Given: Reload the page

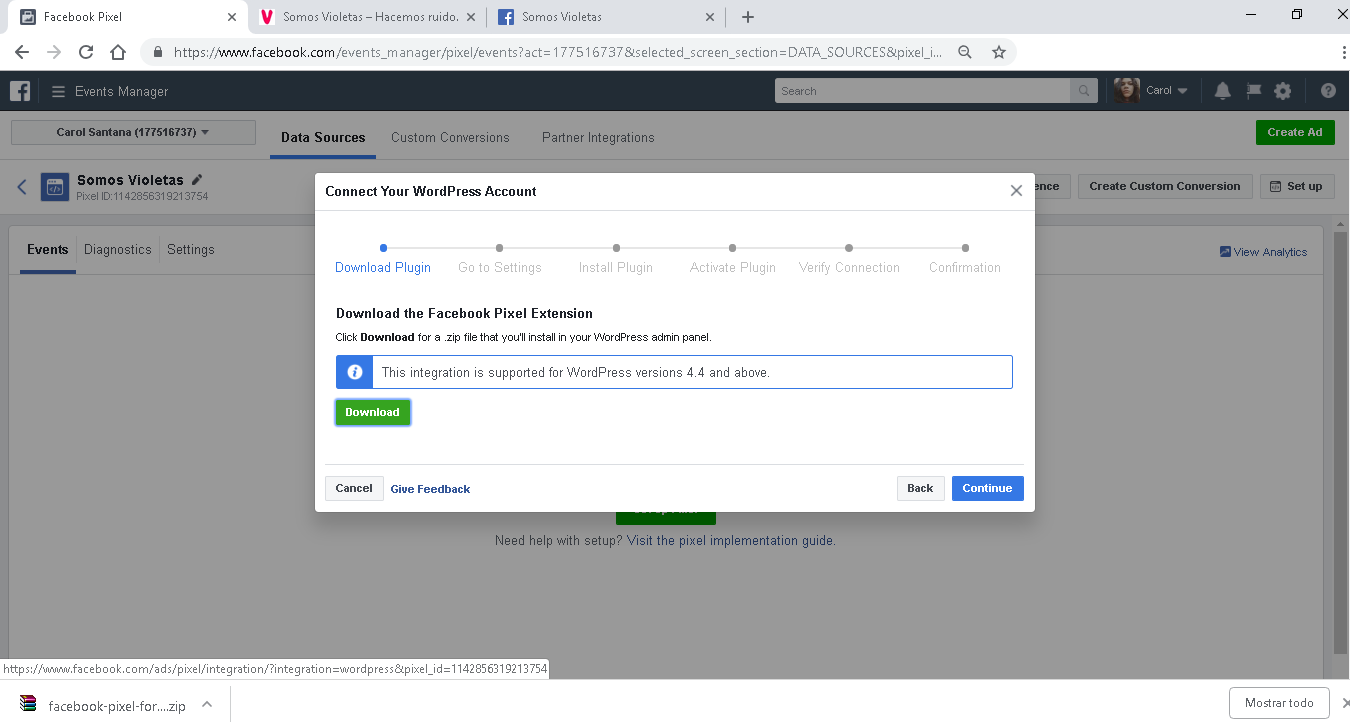Looking at the screenshot, I should coord(86,52).
